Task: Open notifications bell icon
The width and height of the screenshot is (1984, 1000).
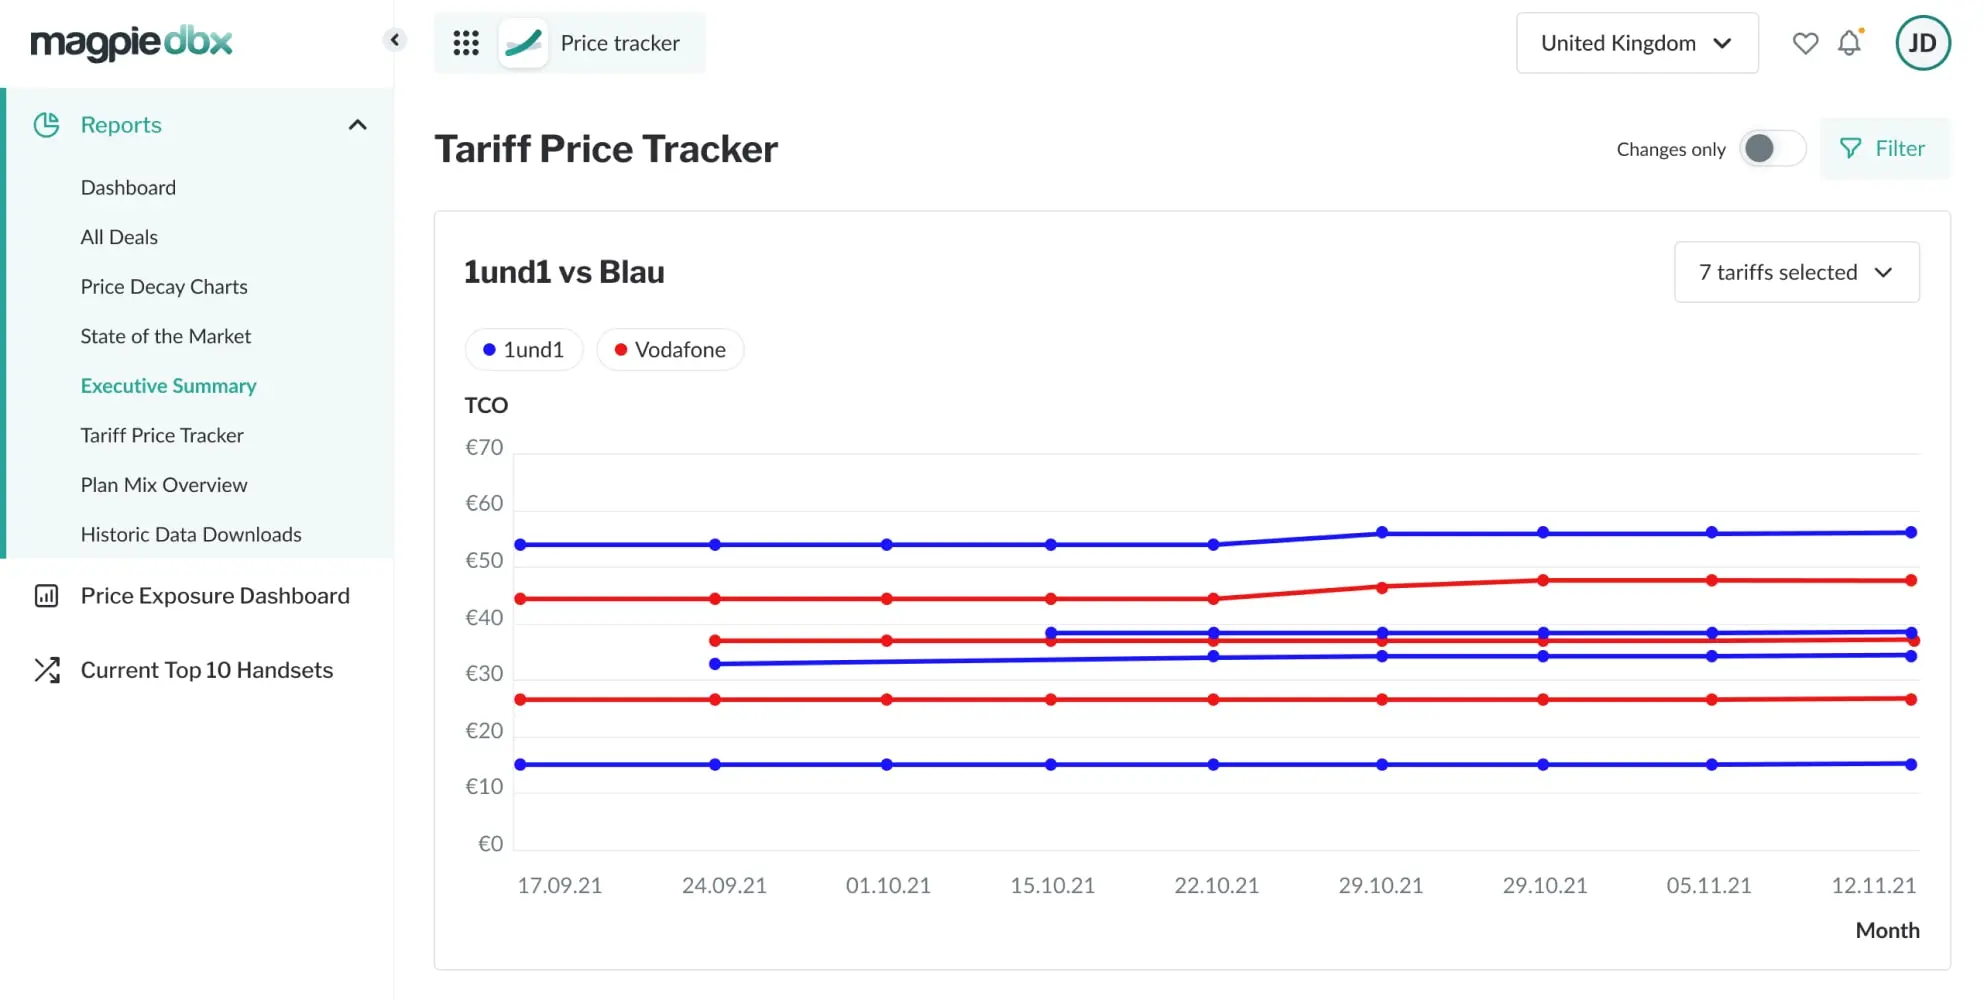Action: 1850,43
